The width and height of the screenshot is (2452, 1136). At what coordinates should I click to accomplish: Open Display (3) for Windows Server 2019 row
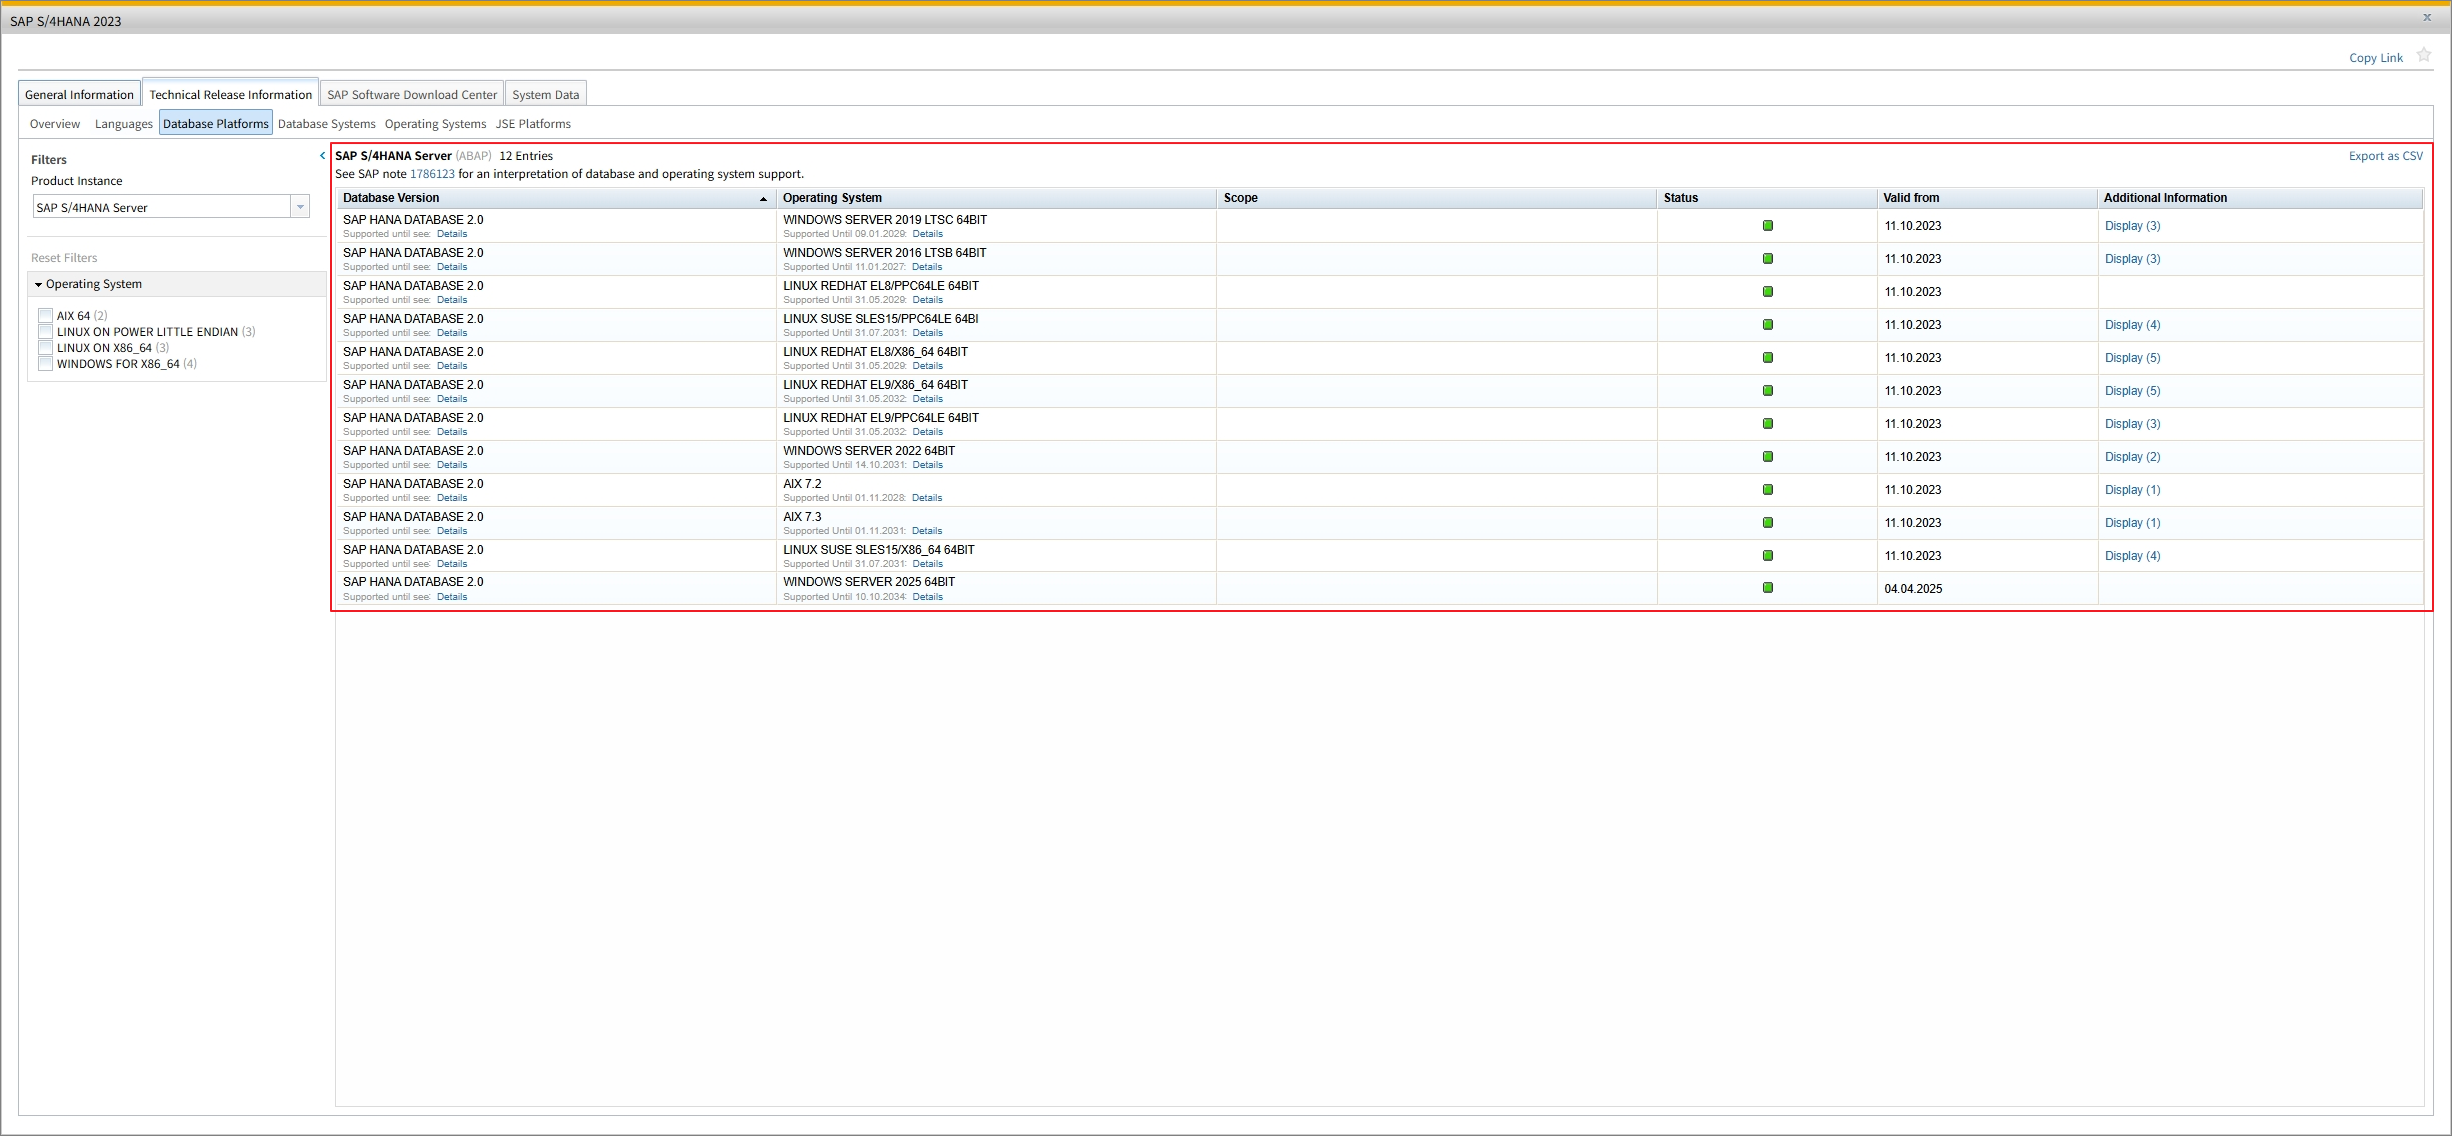2132,226
